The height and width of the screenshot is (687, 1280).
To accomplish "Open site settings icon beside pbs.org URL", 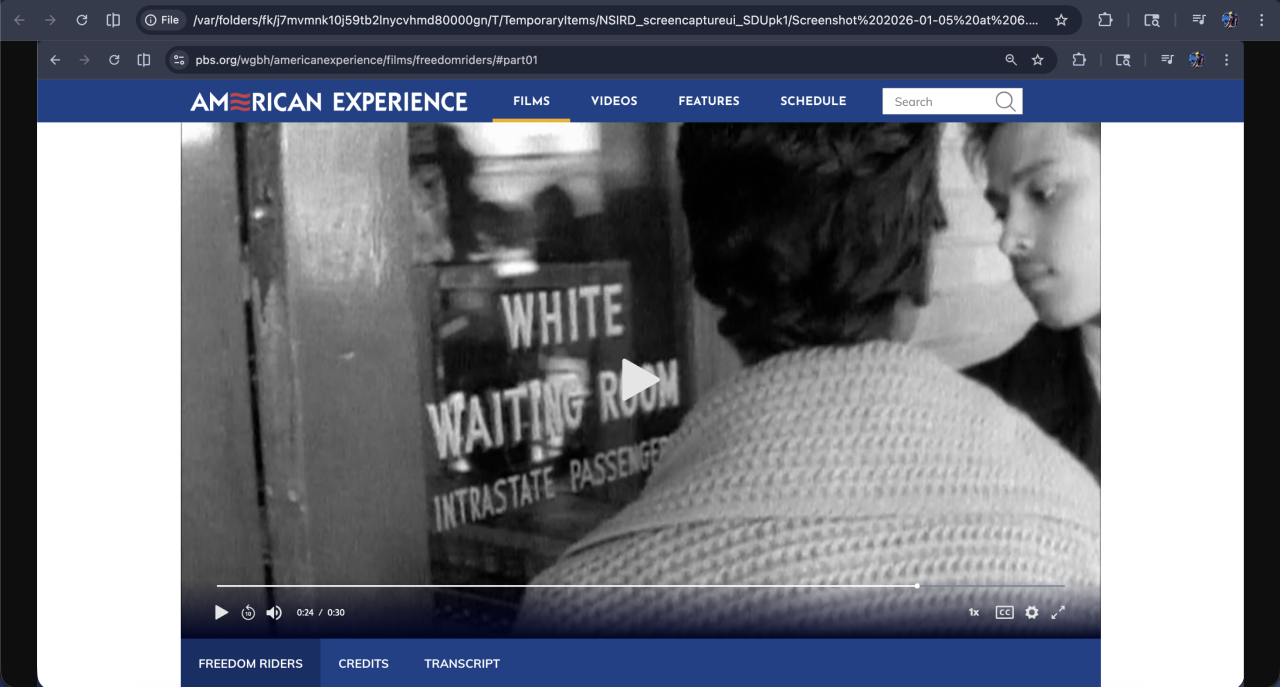I will [179, 60].
